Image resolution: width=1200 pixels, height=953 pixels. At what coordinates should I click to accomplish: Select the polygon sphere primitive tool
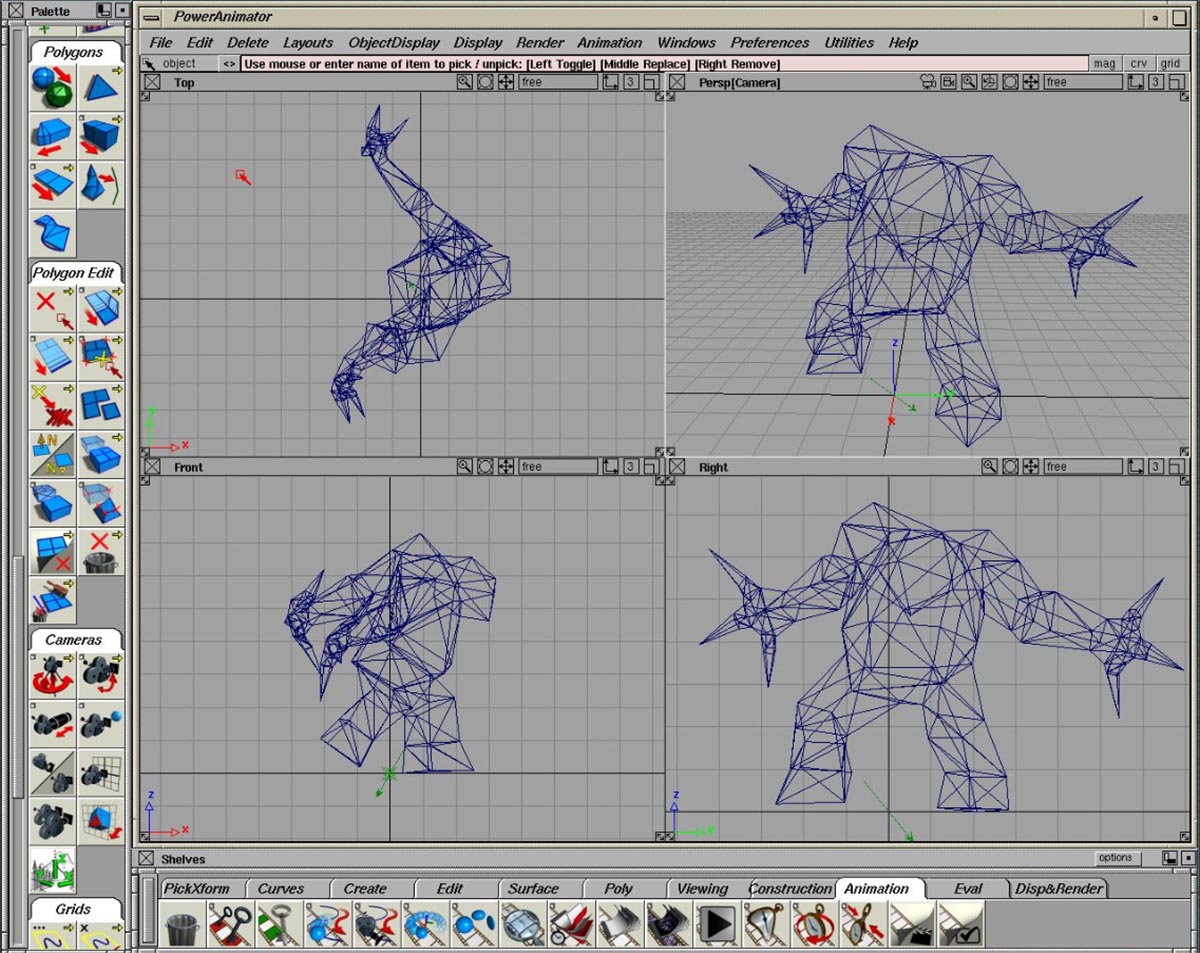[52, 88]
